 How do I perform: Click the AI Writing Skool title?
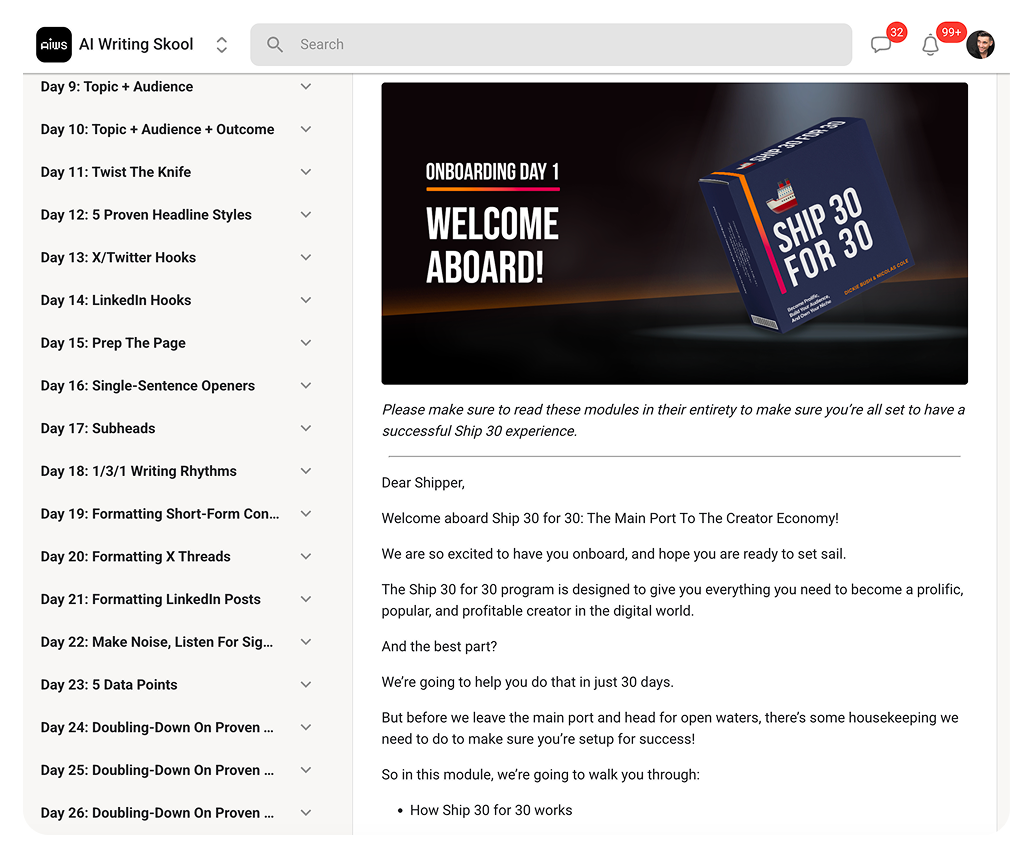pyautogui.click(x=136, y=44)
